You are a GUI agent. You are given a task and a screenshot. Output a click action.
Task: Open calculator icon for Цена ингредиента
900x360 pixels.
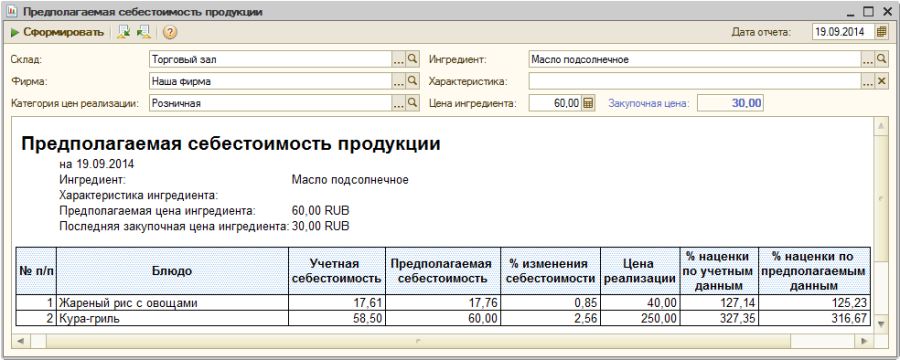click(588, 103)
